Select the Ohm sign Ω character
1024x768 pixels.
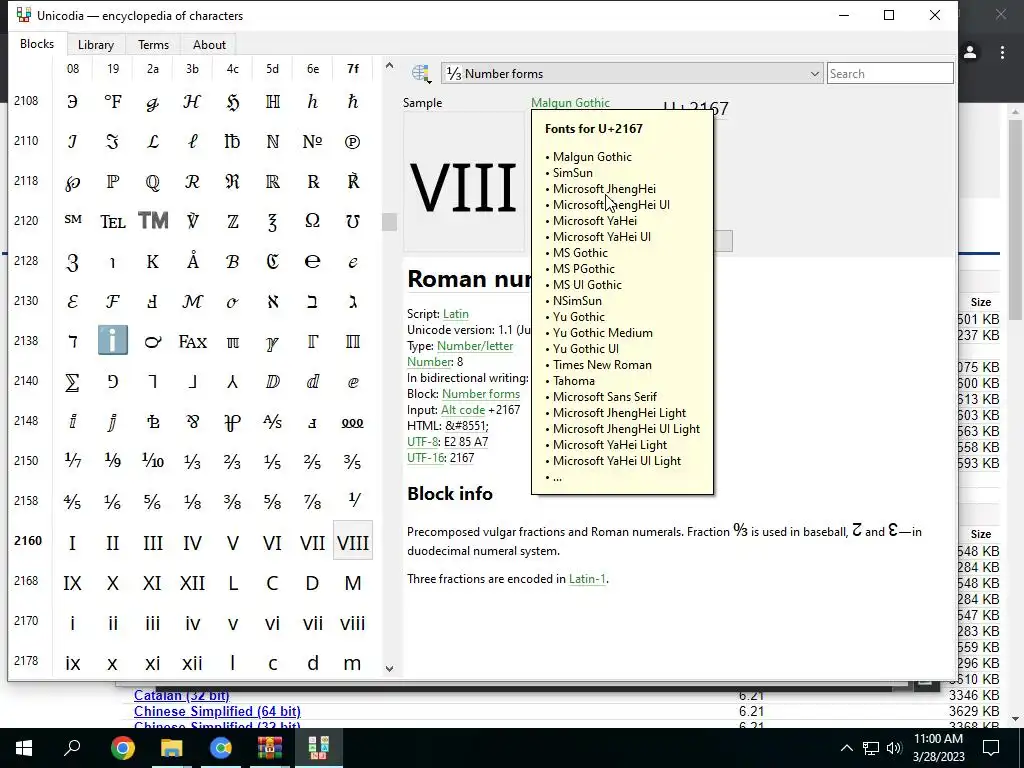pos(313,221)
